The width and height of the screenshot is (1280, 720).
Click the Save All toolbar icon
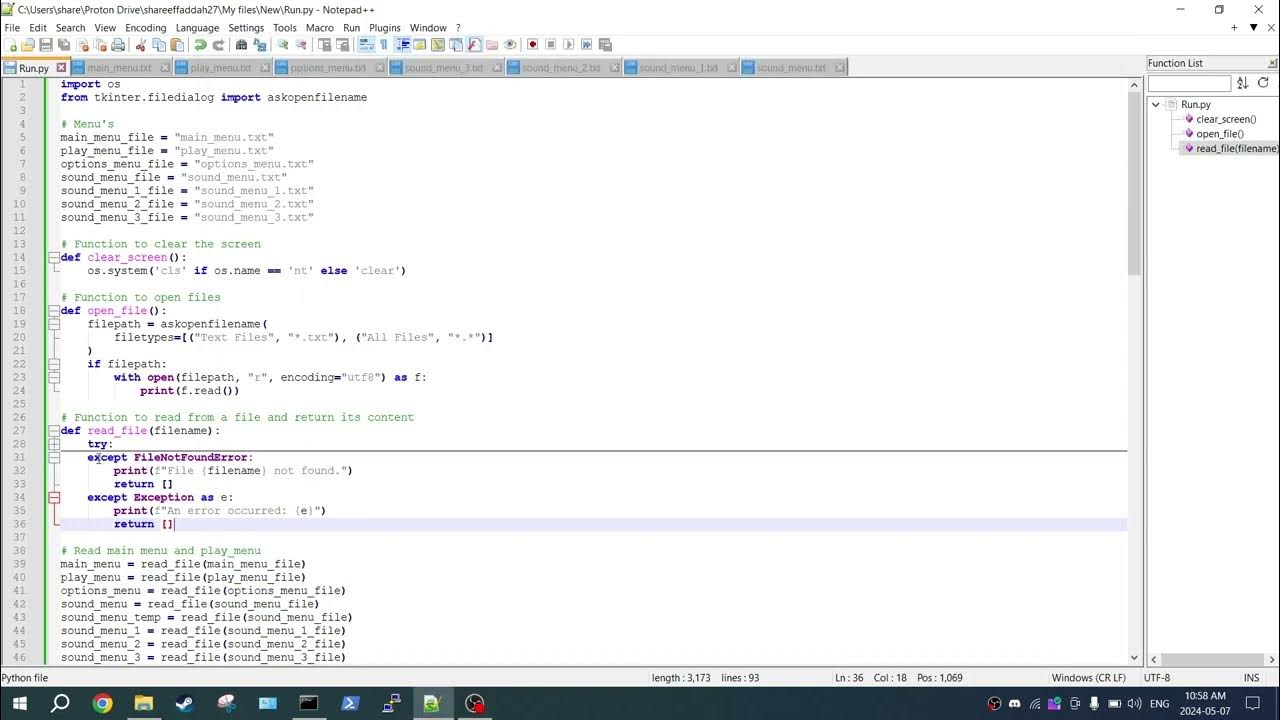(x=64, y=44)
